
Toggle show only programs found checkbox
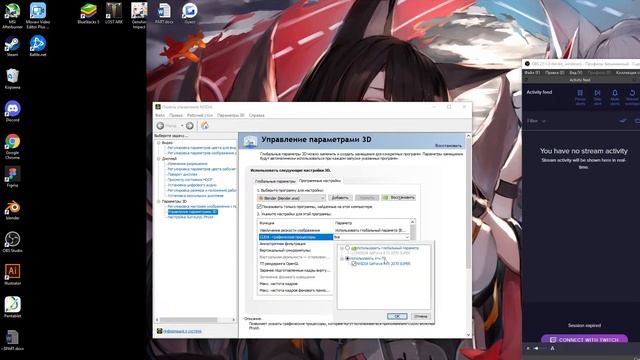[259, 207]
